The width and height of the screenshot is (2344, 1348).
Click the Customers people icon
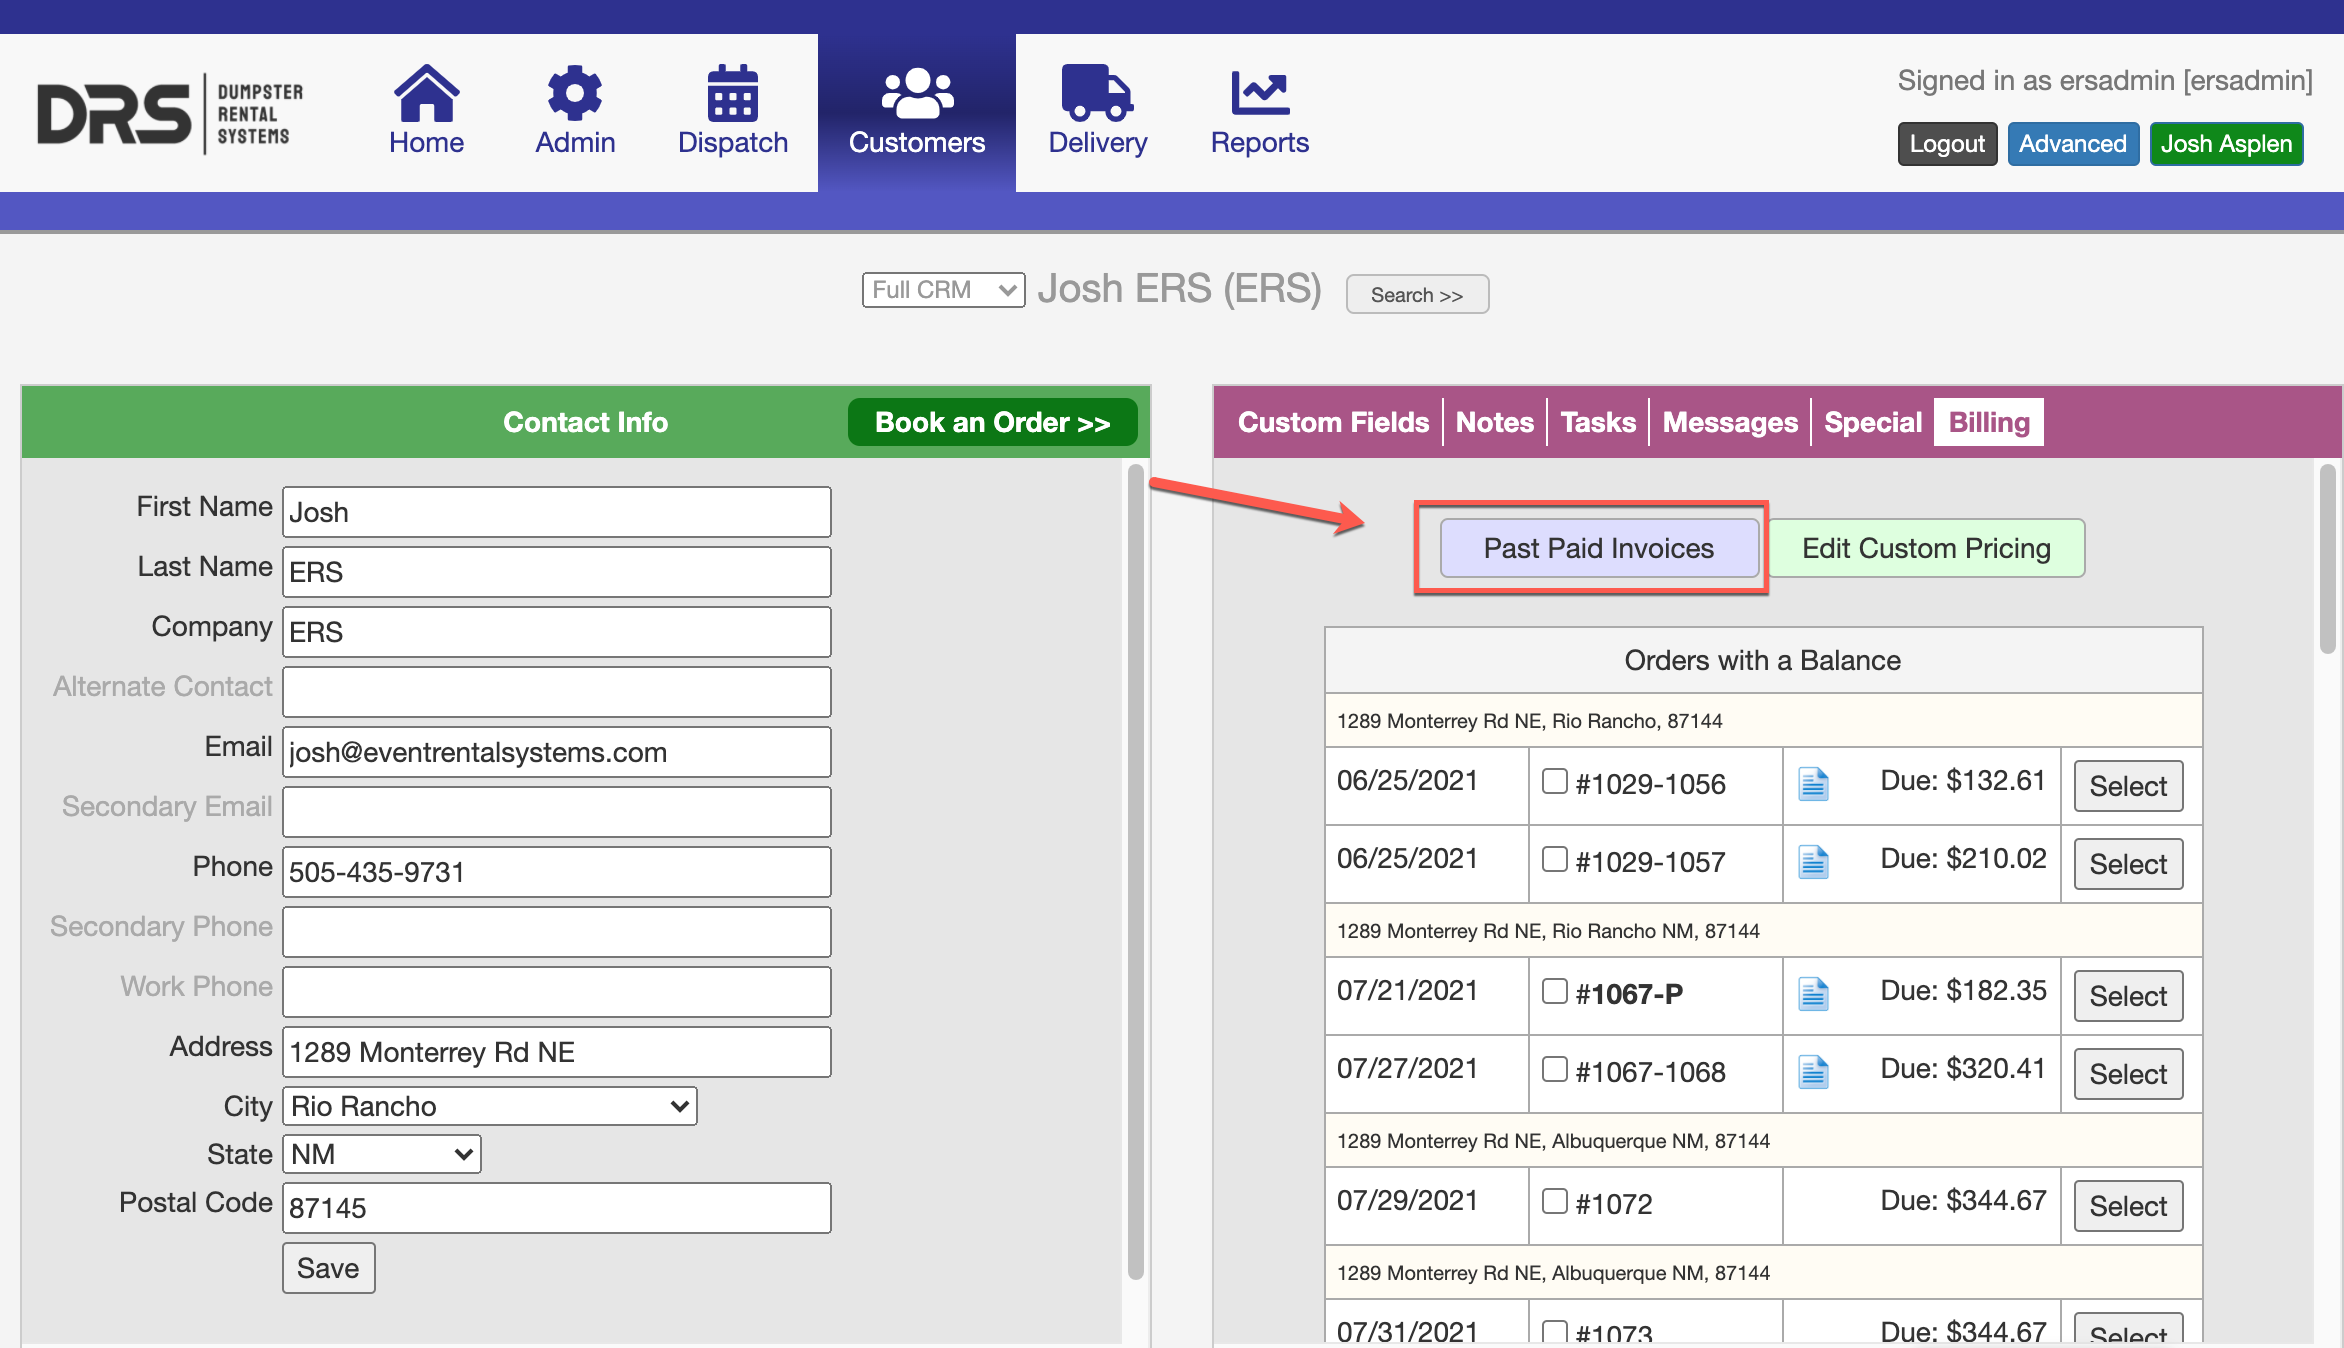(x=916, y=94)
